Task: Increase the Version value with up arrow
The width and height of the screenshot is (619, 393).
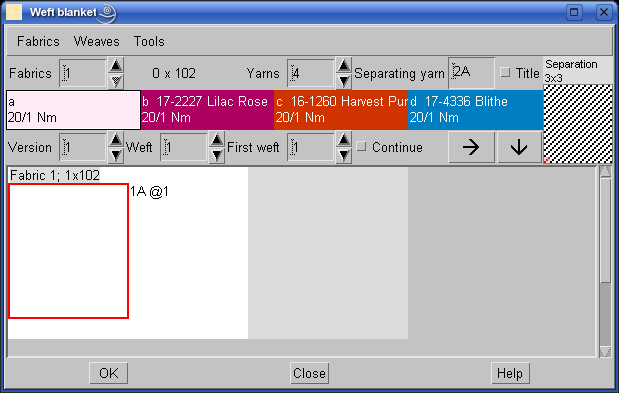Action: click(x=116, y=139)
